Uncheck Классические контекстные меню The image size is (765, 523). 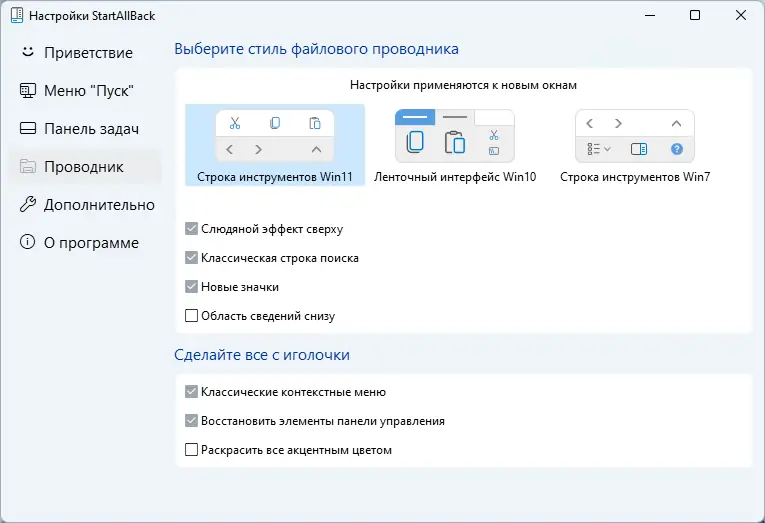(x=192, y=392)
